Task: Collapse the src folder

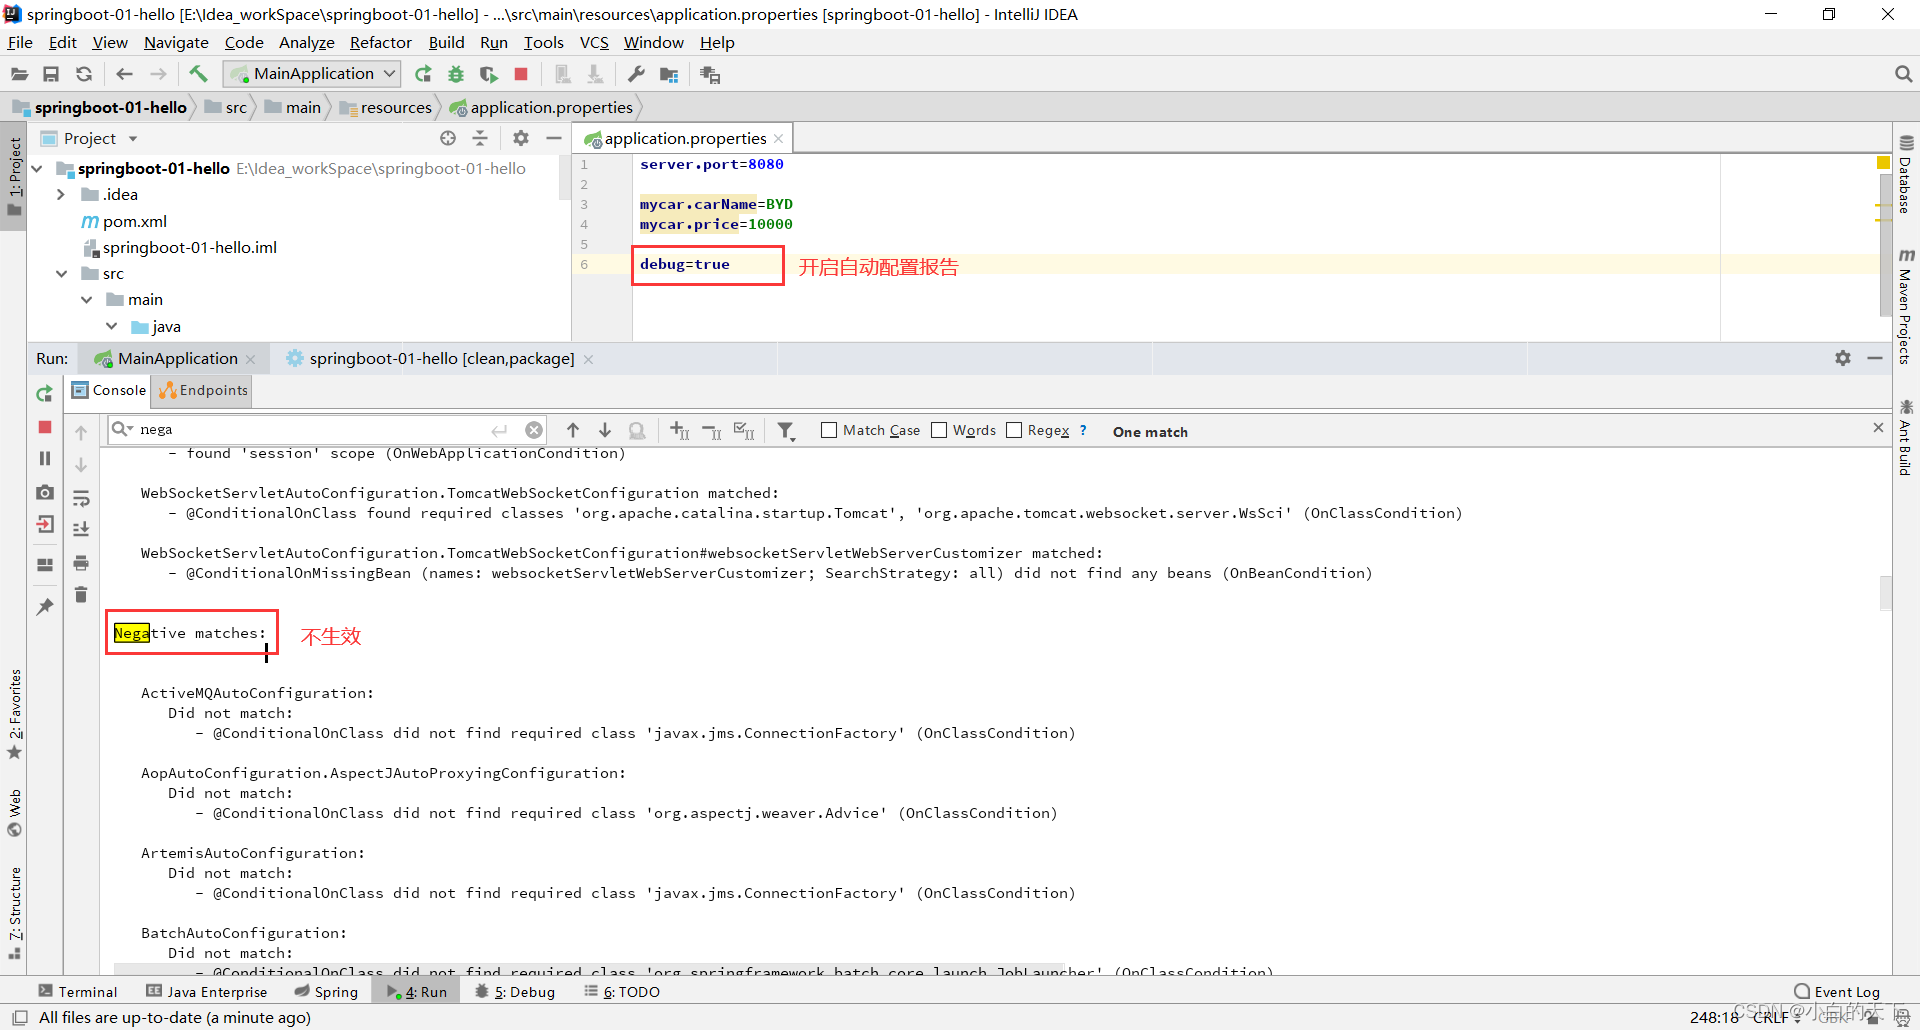Action: click(x=61, y=273)
